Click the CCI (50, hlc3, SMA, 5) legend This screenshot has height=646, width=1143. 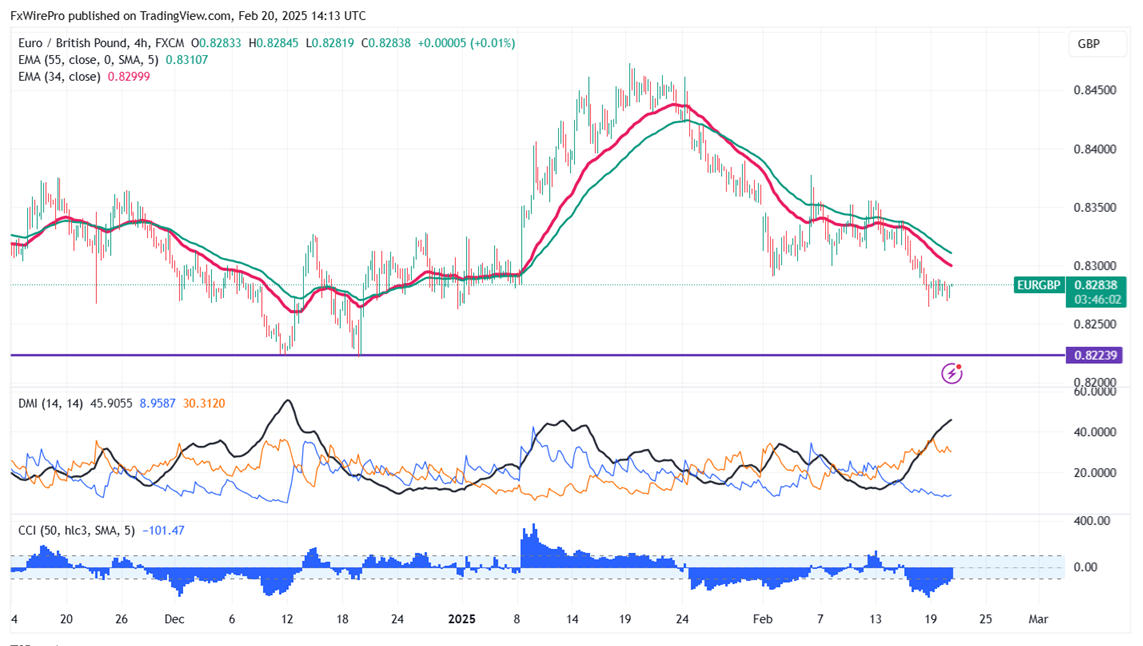tap(77, 530)
